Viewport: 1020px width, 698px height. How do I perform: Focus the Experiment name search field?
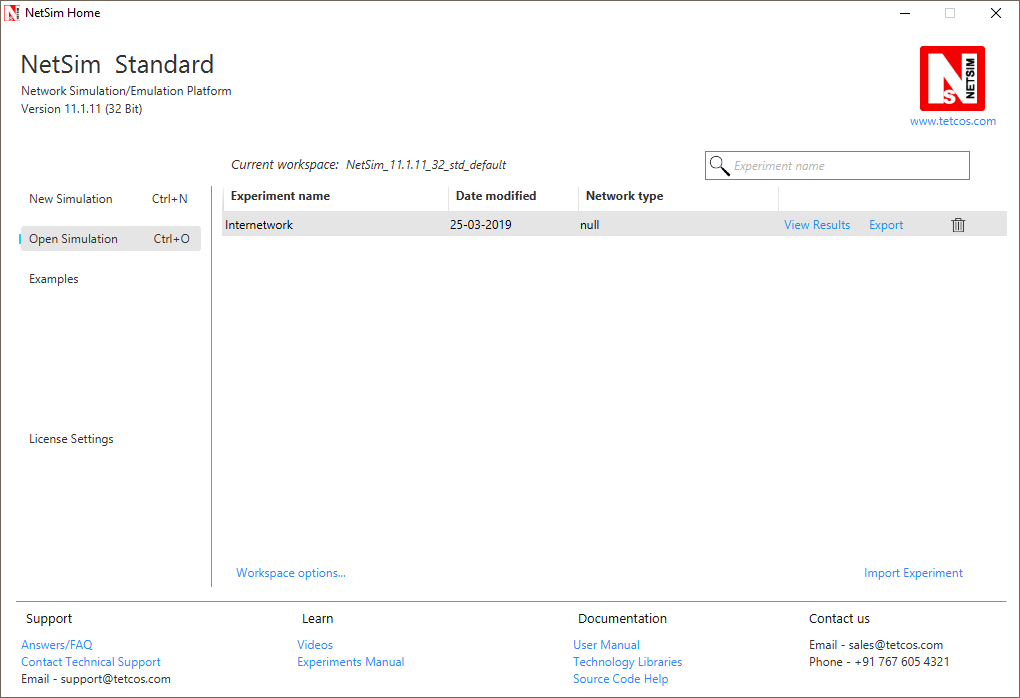click(837, 165)
